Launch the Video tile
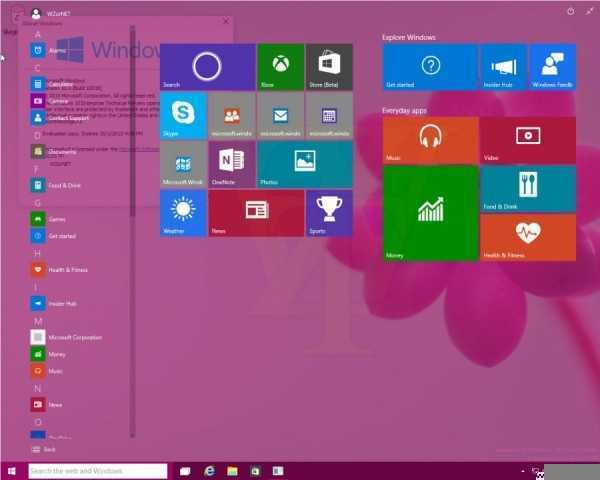 pos(528,140)
